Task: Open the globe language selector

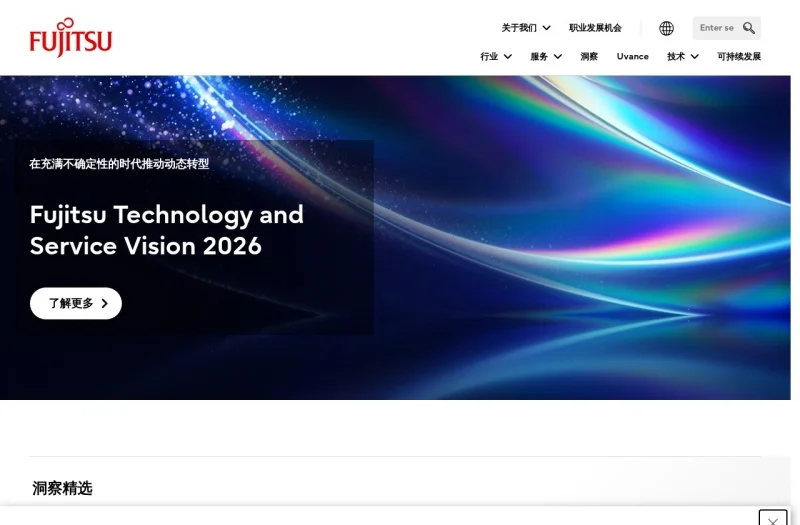Action: point(666,28)
